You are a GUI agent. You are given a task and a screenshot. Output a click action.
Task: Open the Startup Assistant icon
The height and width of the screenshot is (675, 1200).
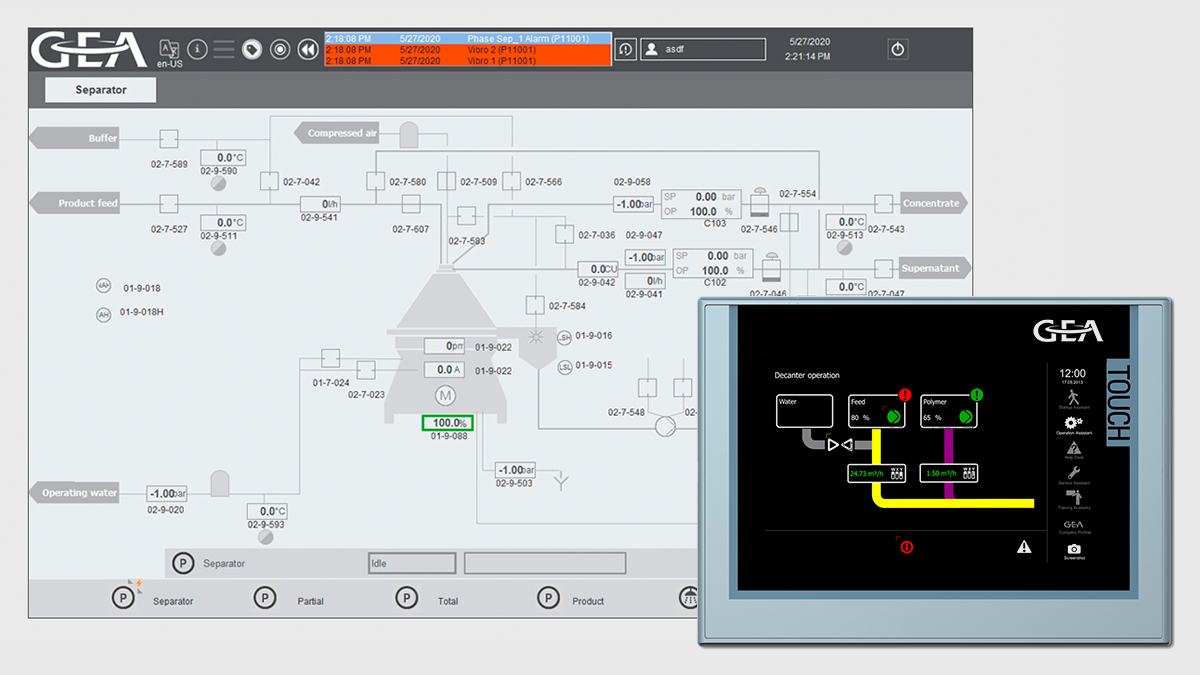[x=1073, y=398]
